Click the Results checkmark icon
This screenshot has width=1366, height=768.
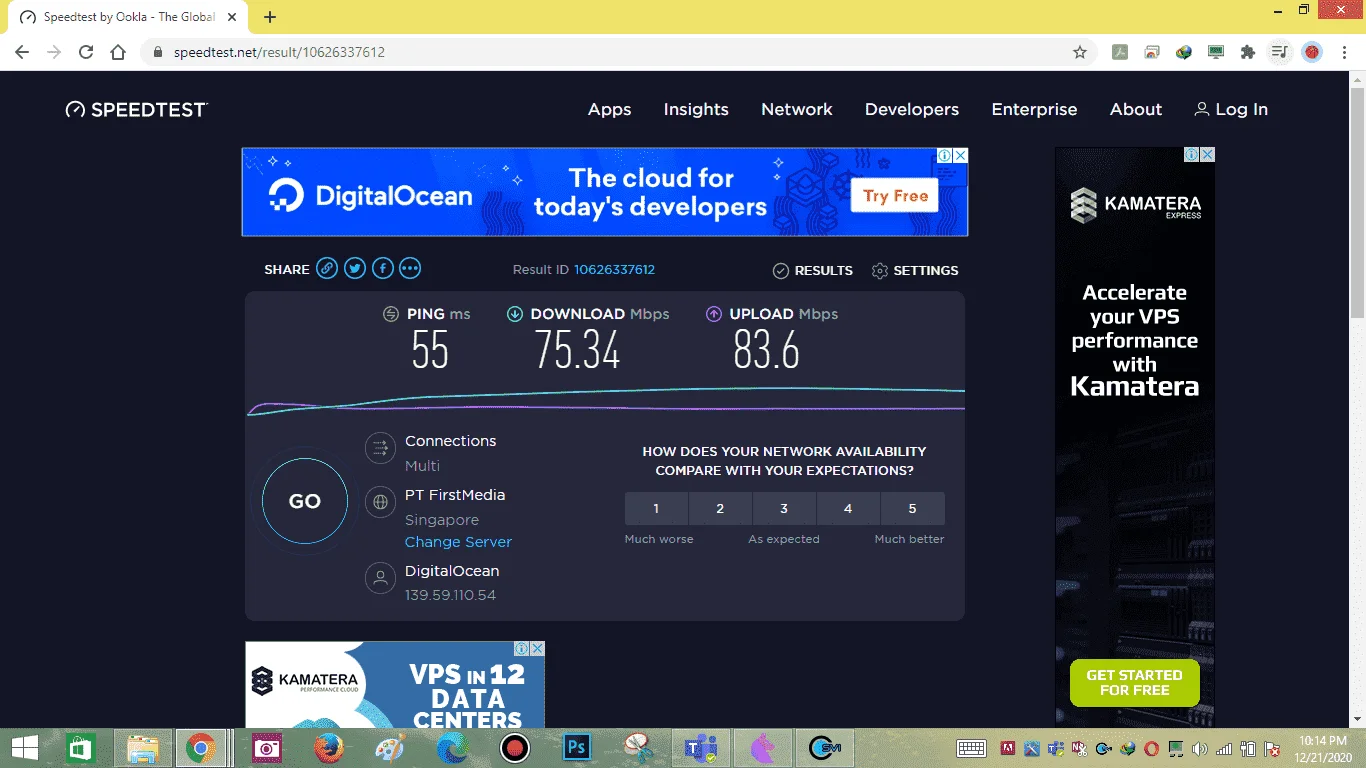pyautogui.click(x=781, y=271)
